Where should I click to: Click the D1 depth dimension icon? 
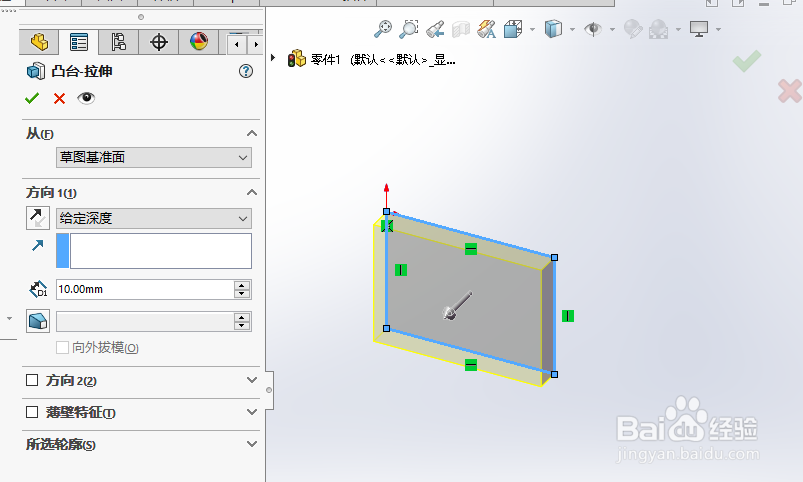38,289
